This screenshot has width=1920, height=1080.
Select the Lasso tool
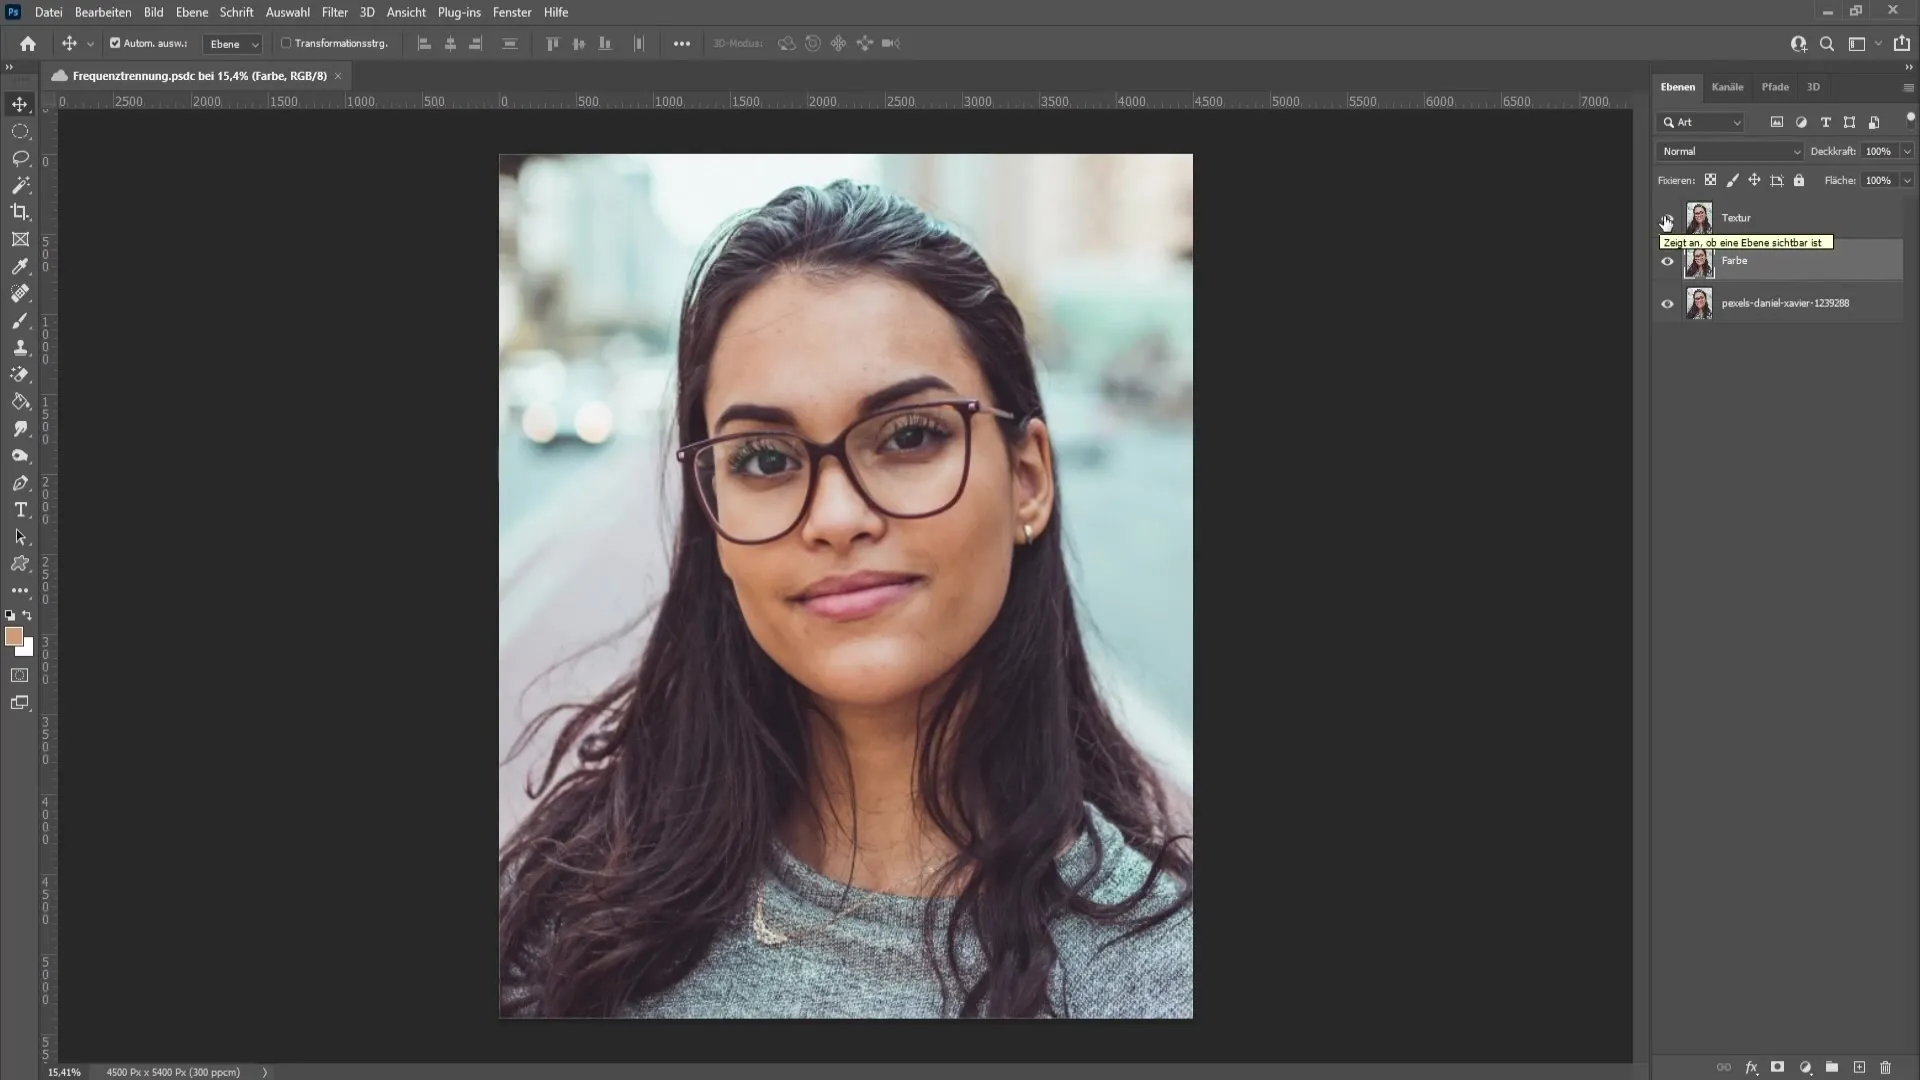[x=20, y=156]
